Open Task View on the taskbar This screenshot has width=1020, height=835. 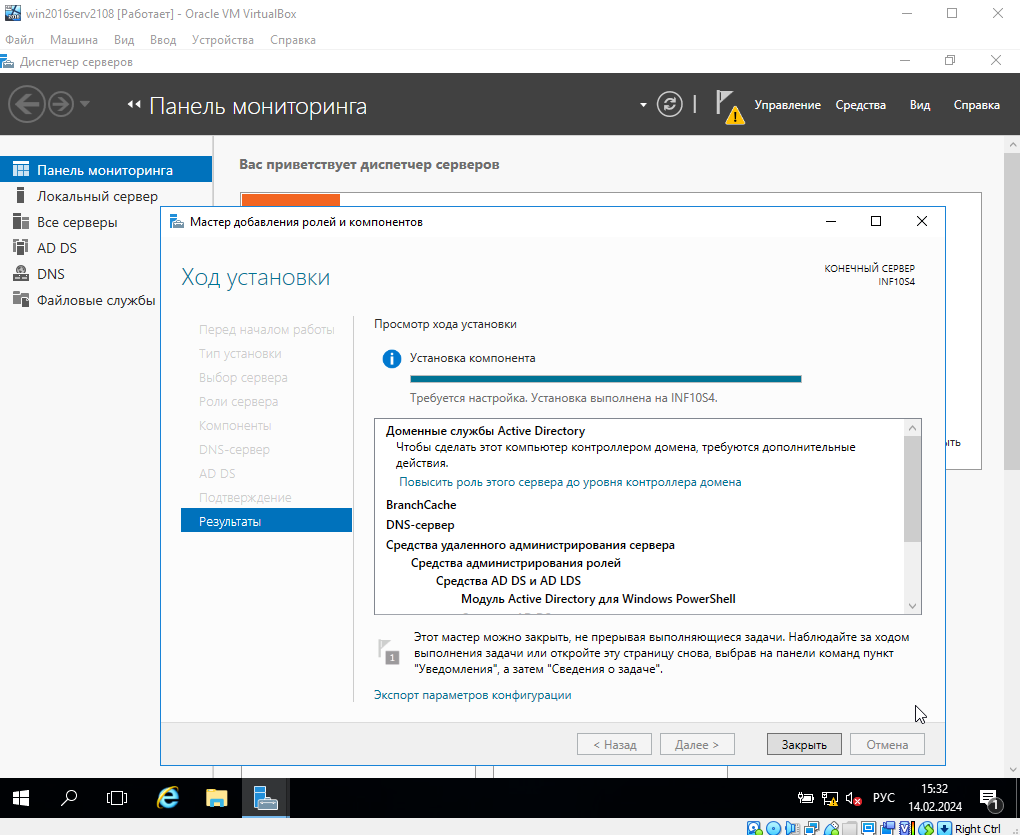pyautogui.click(x=117, y=798)
